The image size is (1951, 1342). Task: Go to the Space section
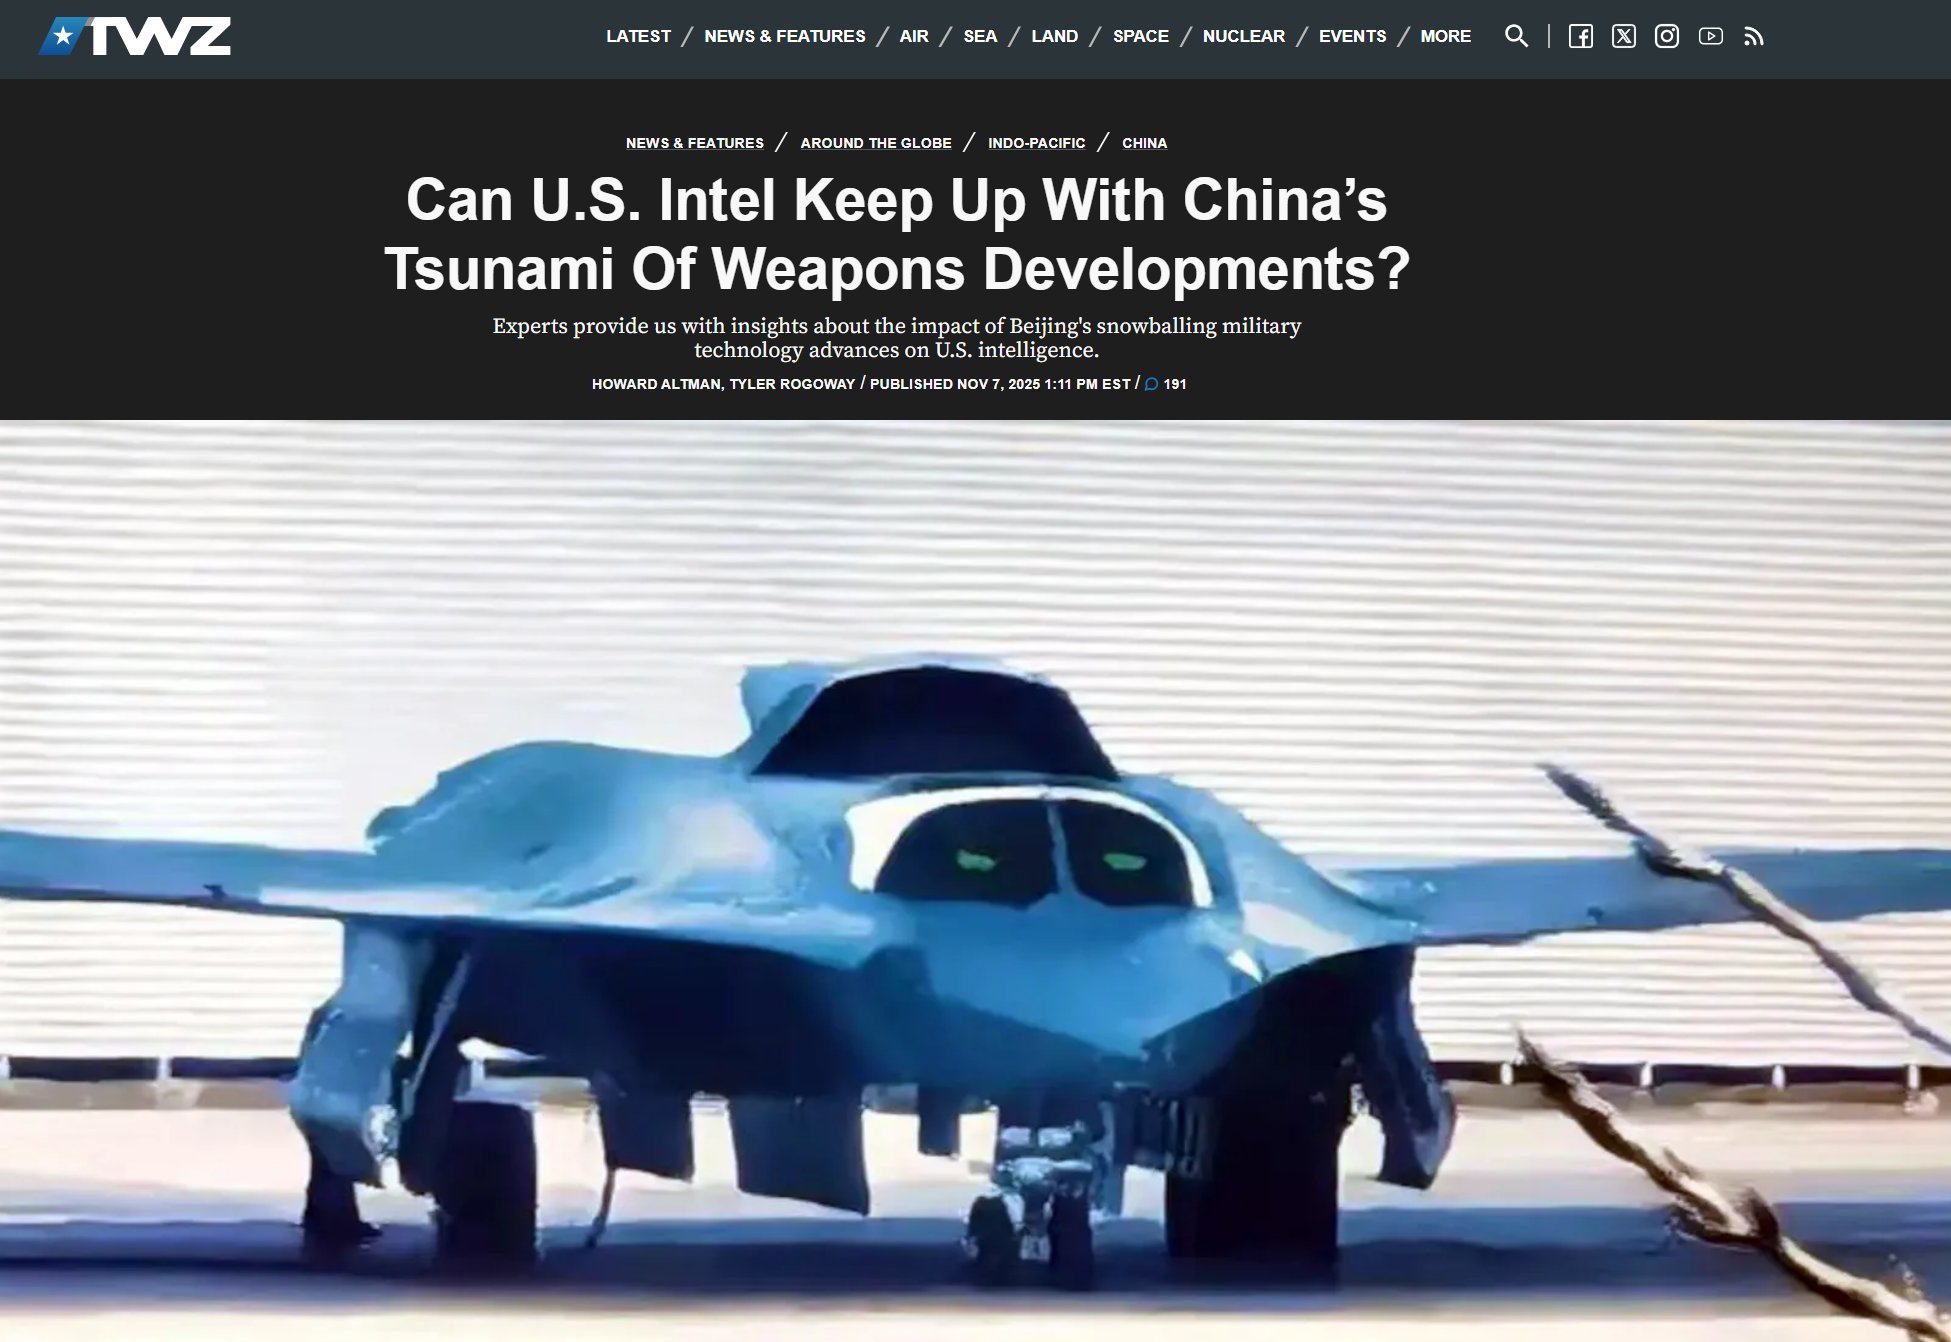tap(1140, 36)
